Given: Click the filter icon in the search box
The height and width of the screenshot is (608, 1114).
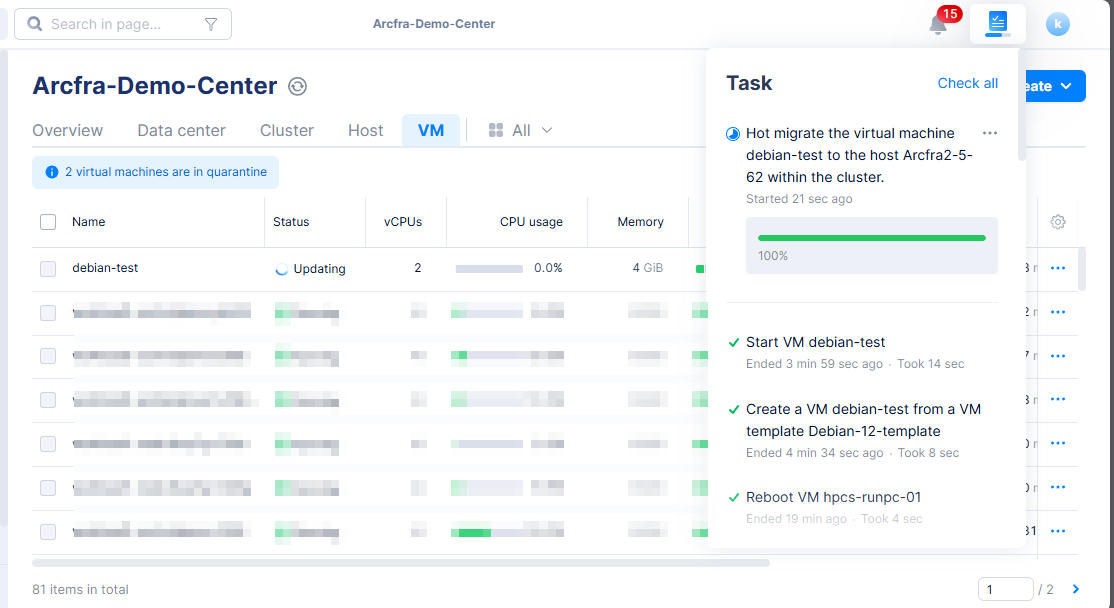Looking at the screenshot, I should (211, 24).
